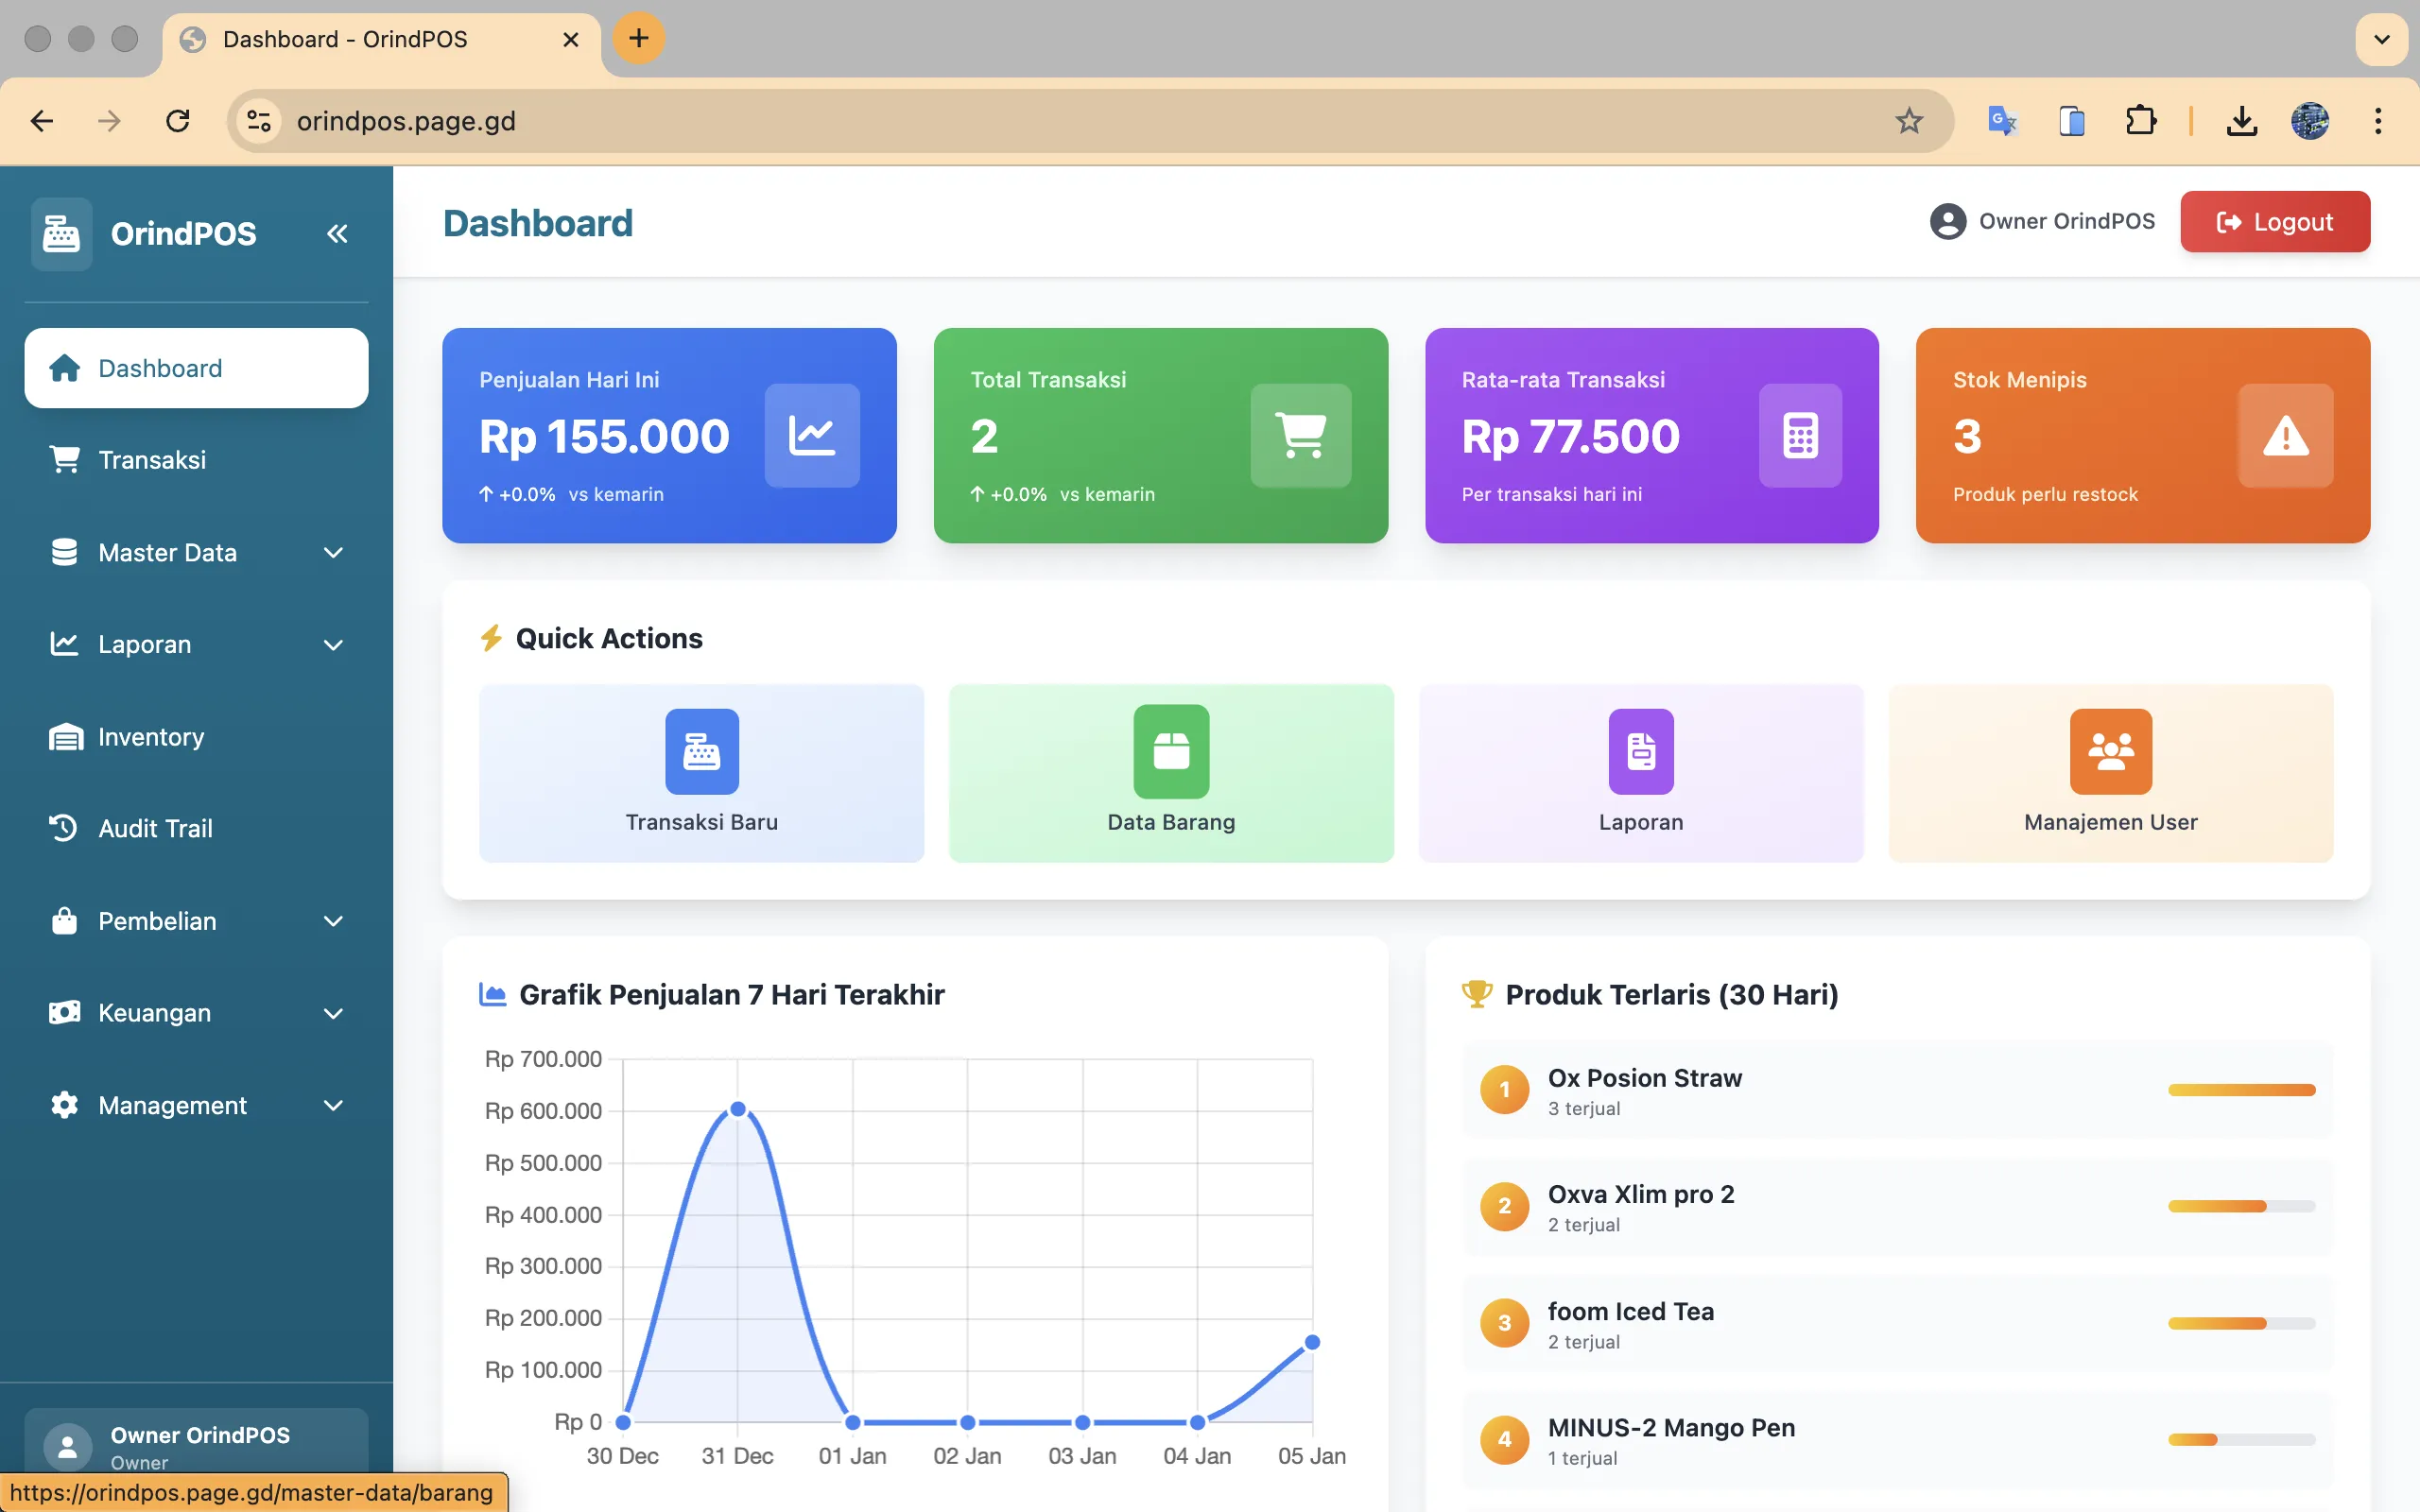Click MINUS-2 Mango Pen sales progress bar
This screenshot has height=1512, width=2420.
2241,1440
